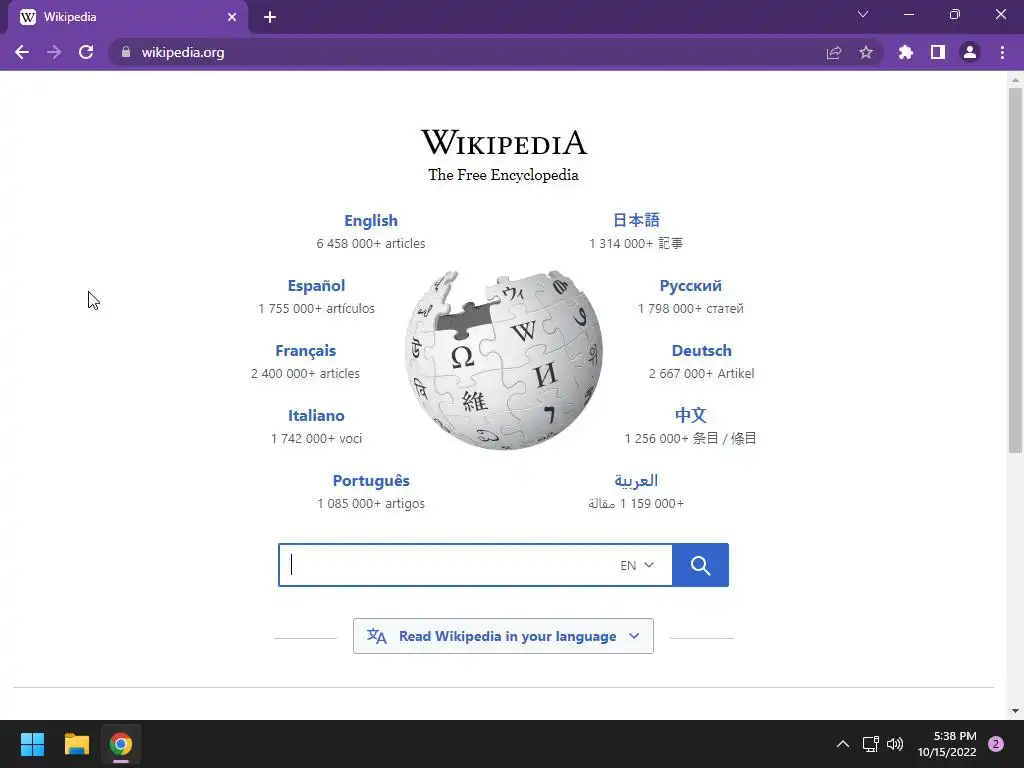1024x768 pixels.
Task: Open the Русский Wikipedia link
Action: (690, 286)
